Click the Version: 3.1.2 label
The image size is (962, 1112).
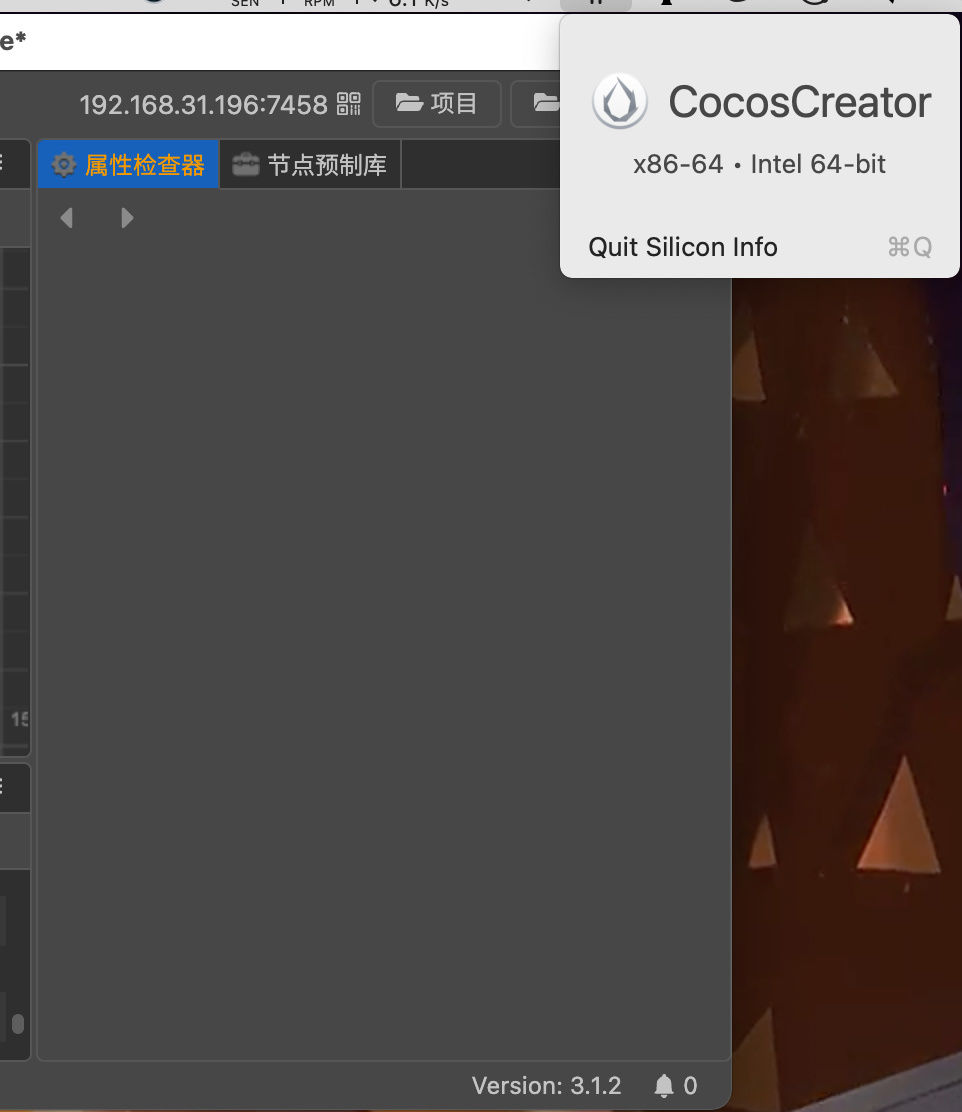point(546,1086)
